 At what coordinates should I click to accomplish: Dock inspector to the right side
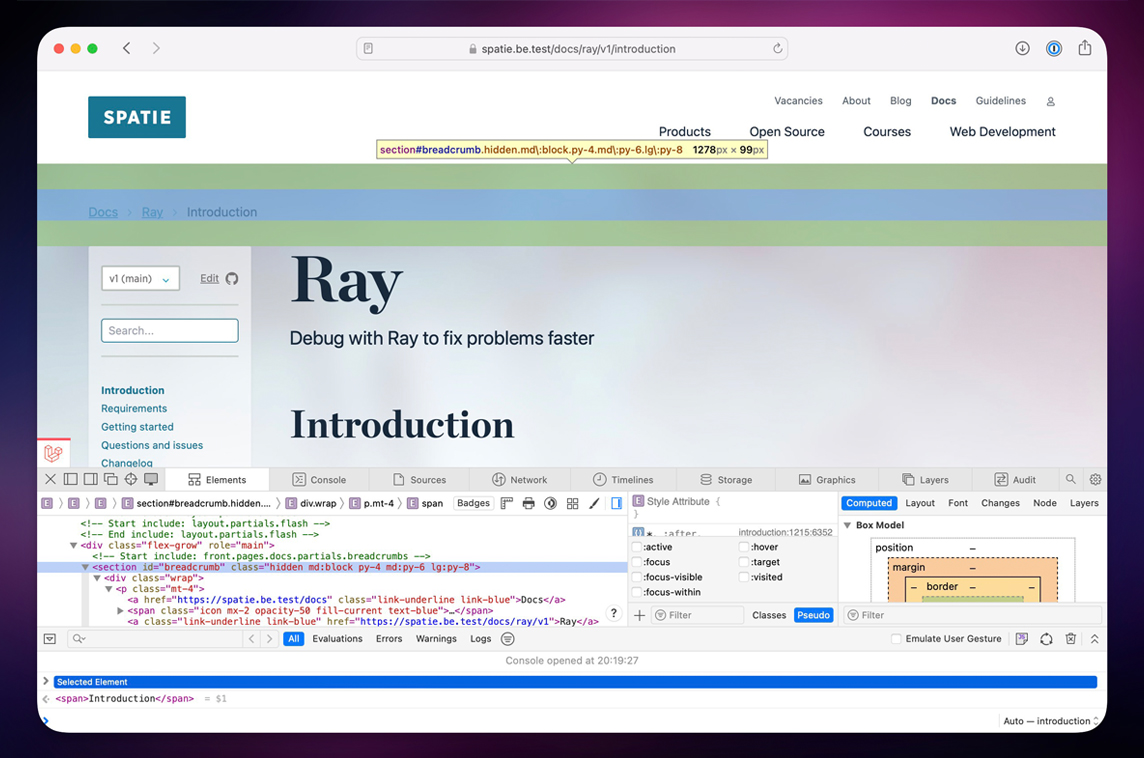[x=90, y=479]
